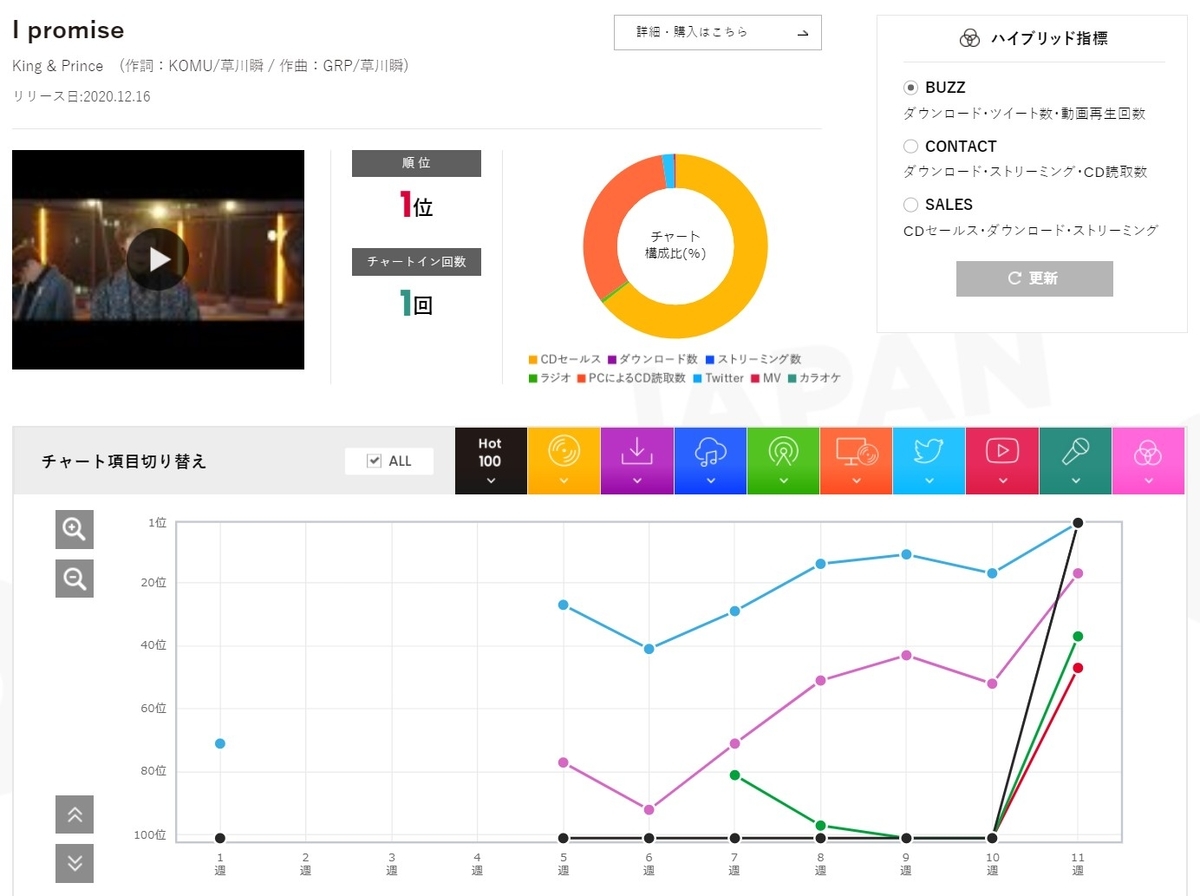The width and height of the screenshot is (1200, 896).
Task: Select the teal karaoke microphone icon
Action: pos(1075,460)
